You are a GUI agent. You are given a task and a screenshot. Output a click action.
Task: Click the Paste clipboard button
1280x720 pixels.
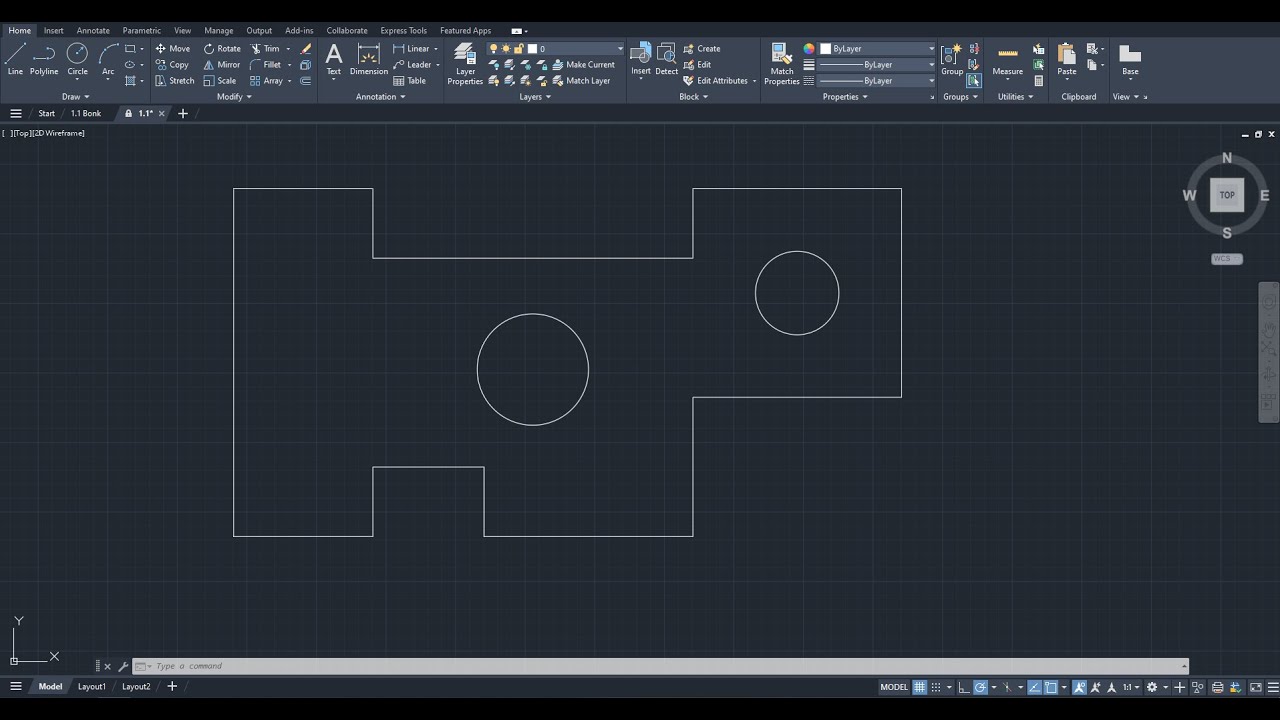coord(1067,59)
